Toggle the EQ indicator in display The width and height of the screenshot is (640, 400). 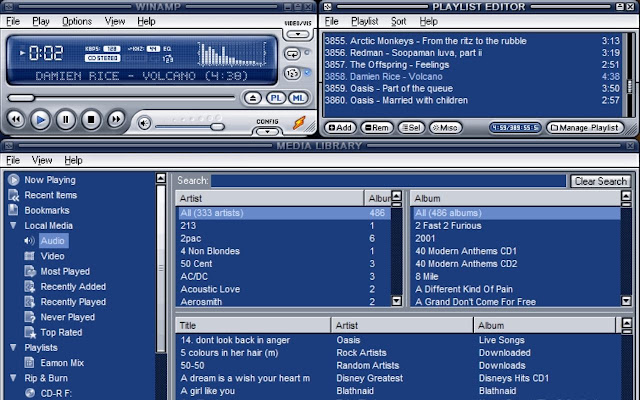[167, 49]
